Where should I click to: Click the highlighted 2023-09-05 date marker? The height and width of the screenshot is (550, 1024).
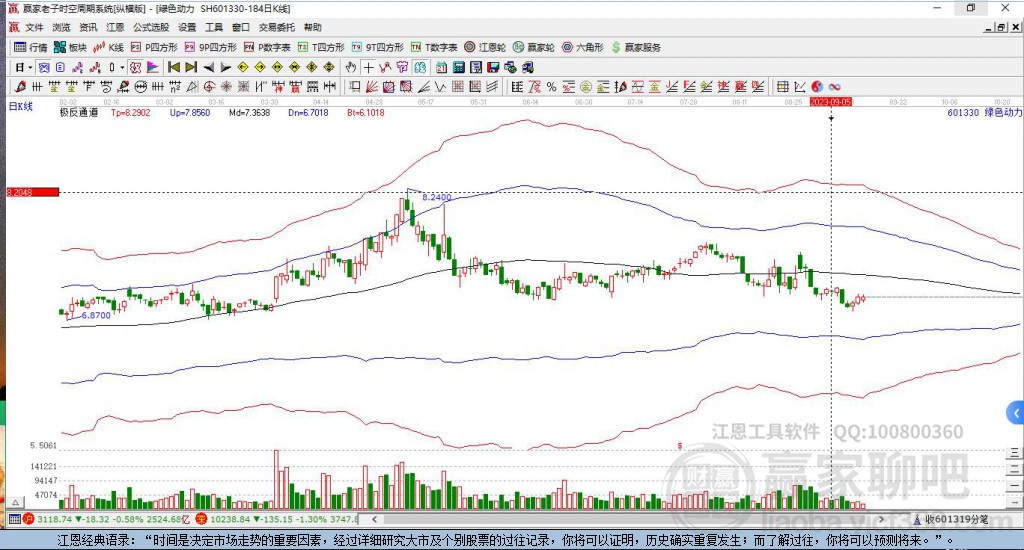(x=831, y=102)
